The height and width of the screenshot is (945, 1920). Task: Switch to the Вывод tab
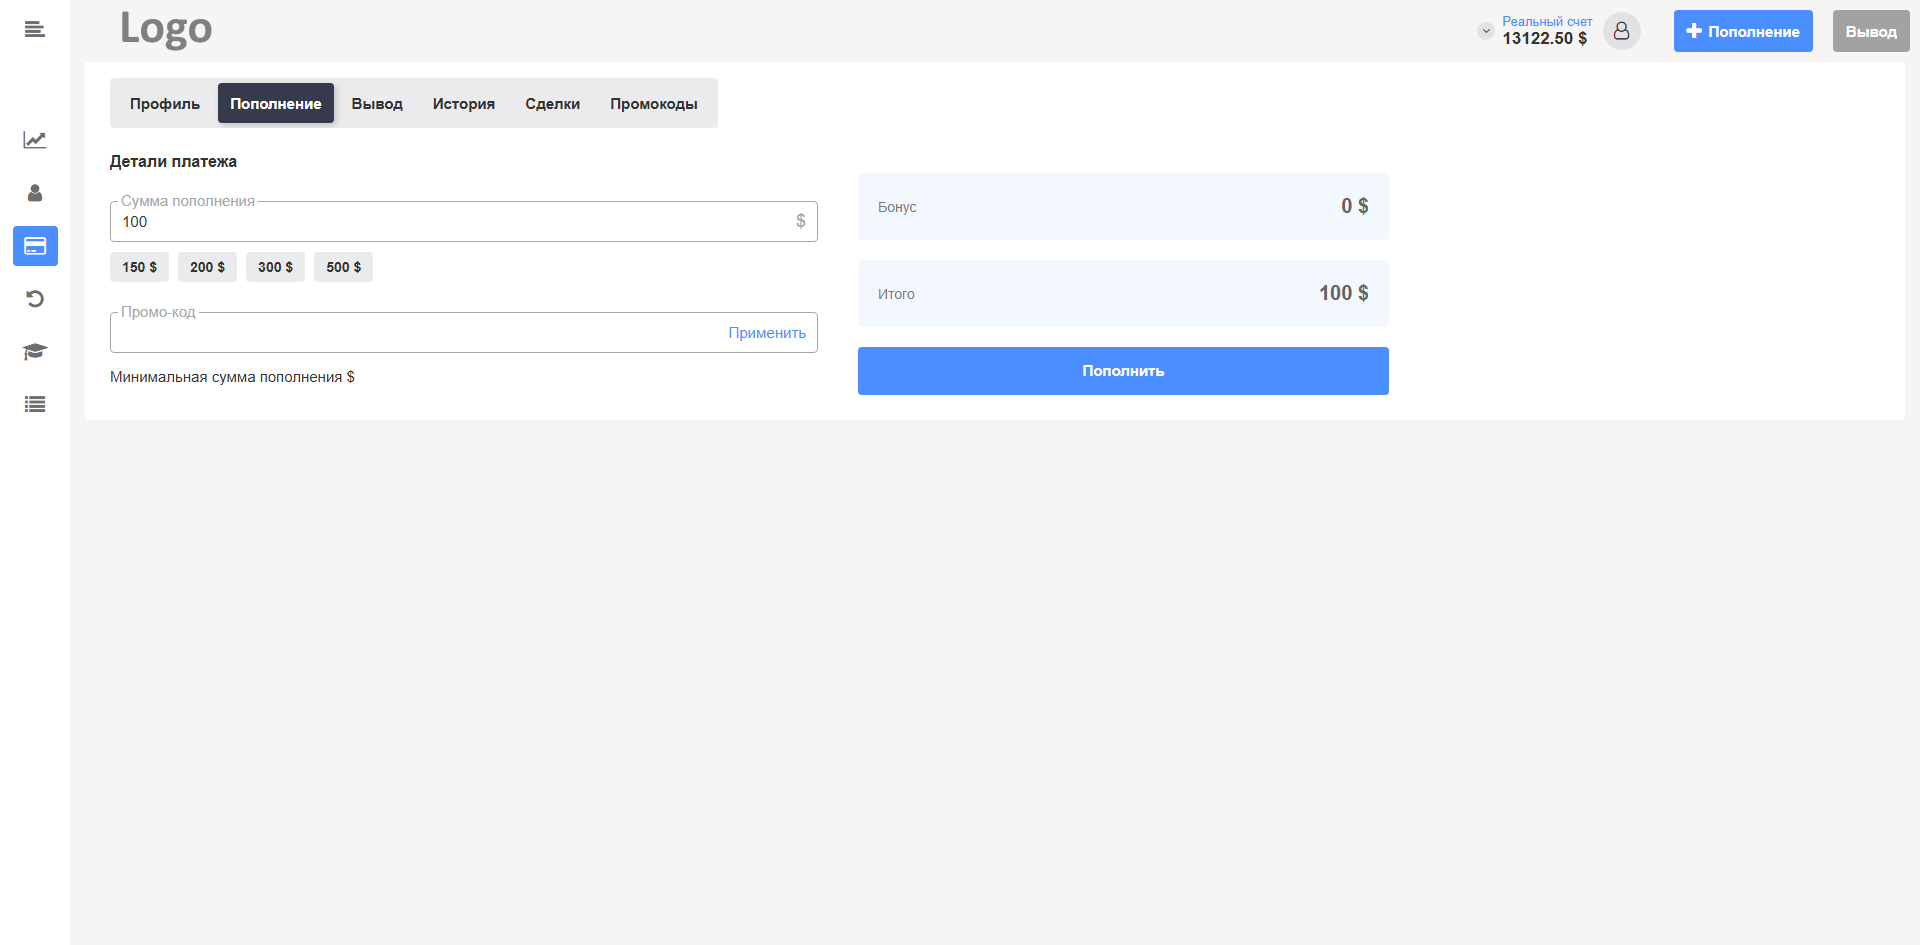coord(377,104)
